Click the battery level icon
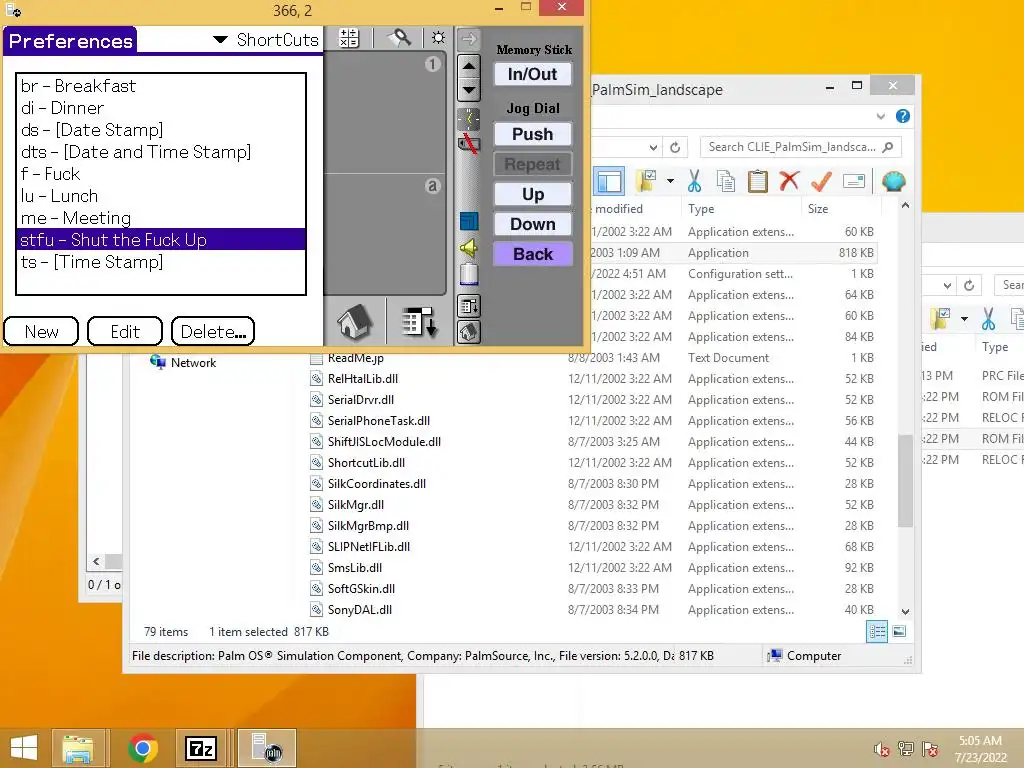 point(469,274)
